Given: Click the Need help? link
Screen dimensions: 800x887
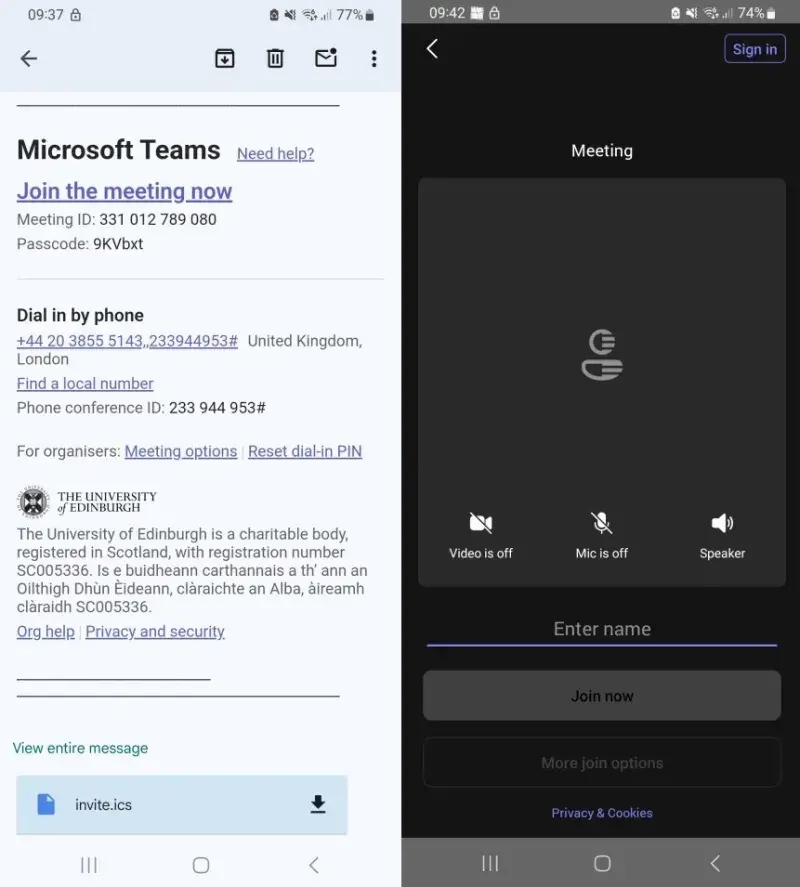Looking at the screenshot, I should pyautogui.click(x=275, y=153).
